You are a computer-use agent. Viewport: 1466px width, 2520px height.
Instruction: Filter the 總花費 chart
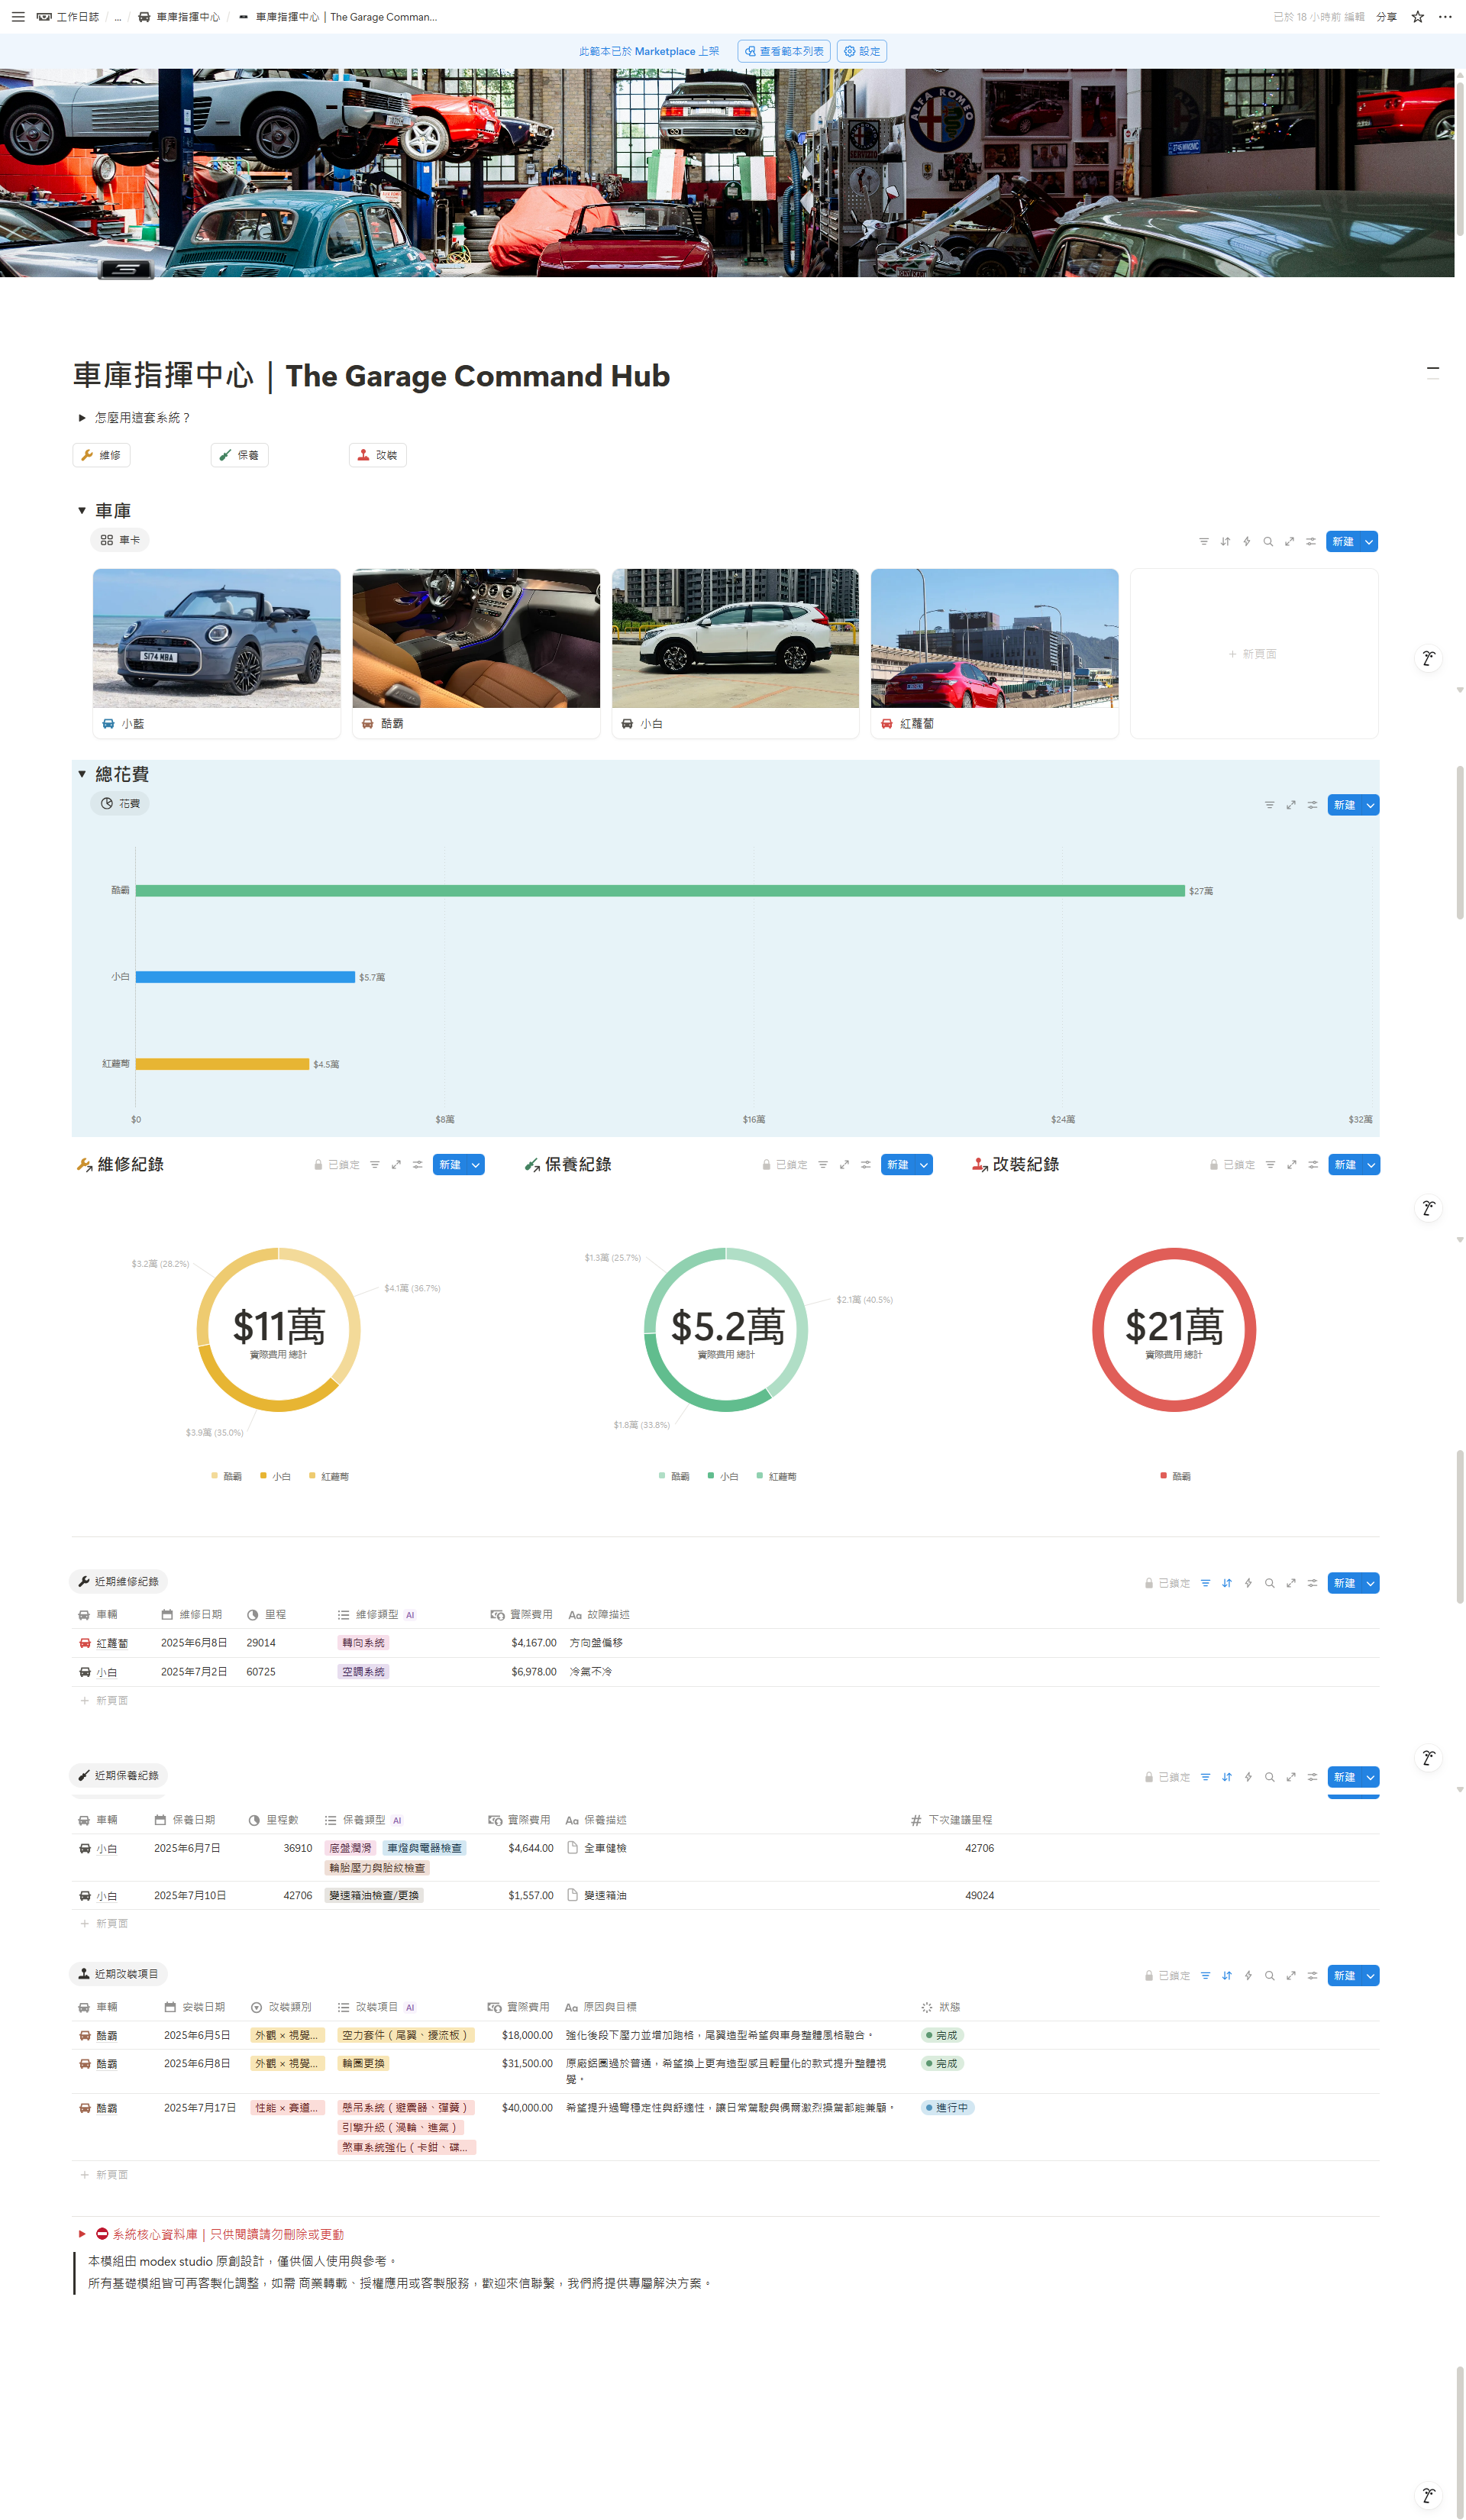pos(1270,805)
